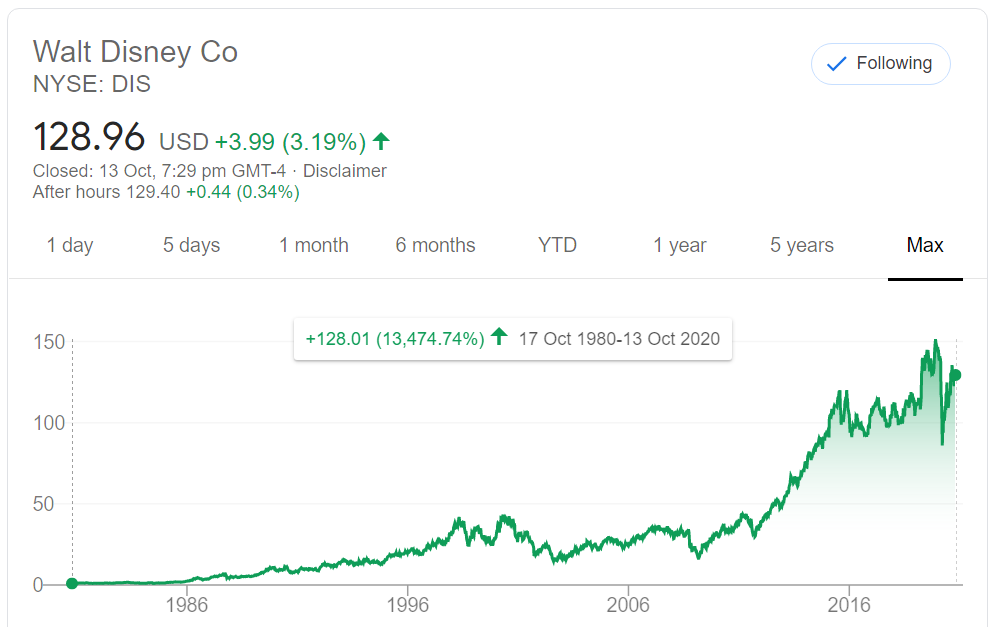Viewport: 995px width, 627px height.
Task: Toggle the Following button
Action: [880, 64]
